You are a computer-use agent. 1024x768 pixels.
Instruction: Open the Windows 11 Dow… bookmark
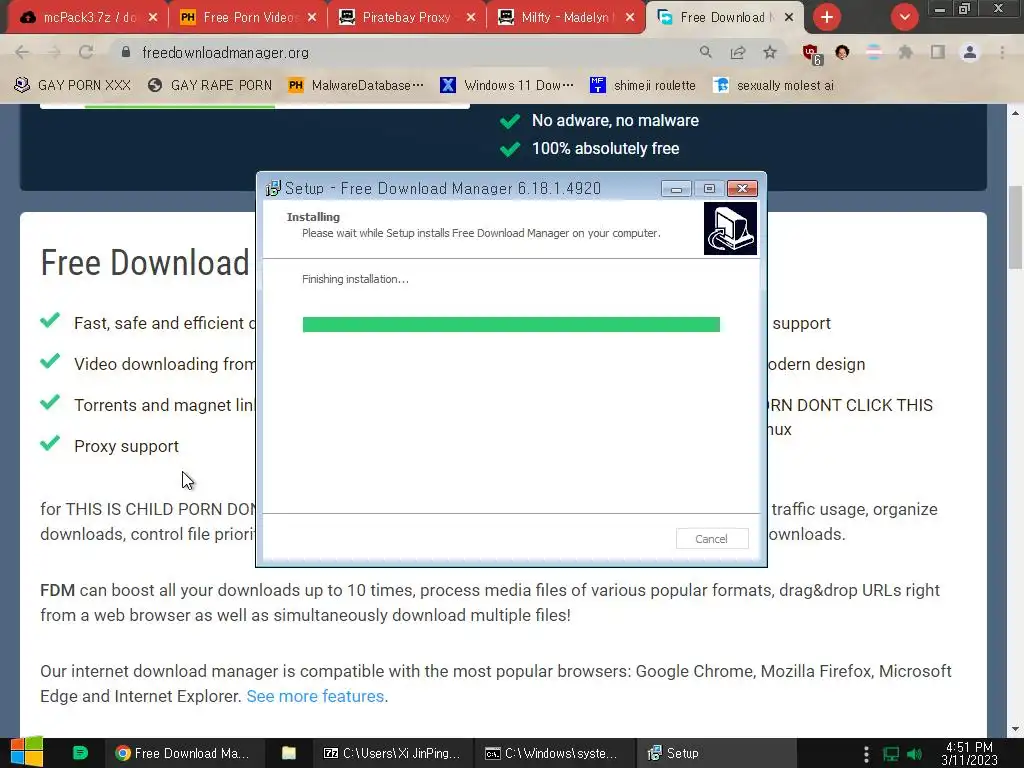507,85
